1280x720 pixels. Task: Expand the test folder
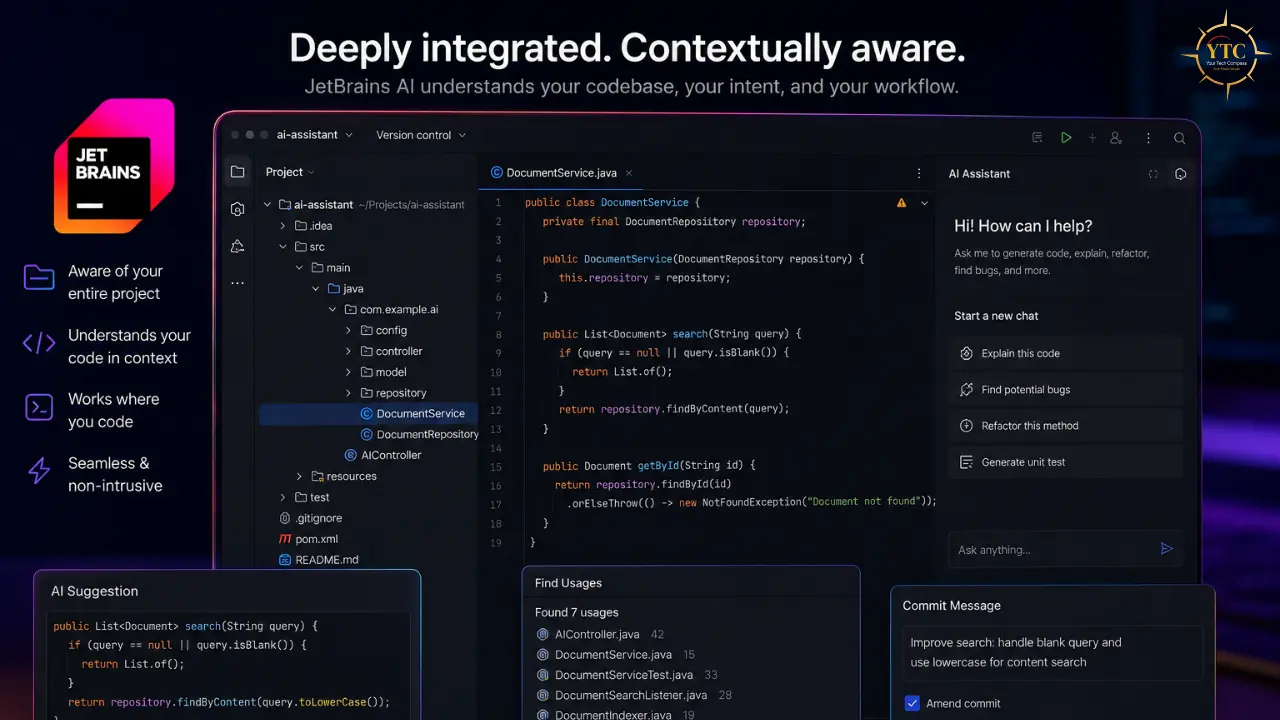(284, 497)
